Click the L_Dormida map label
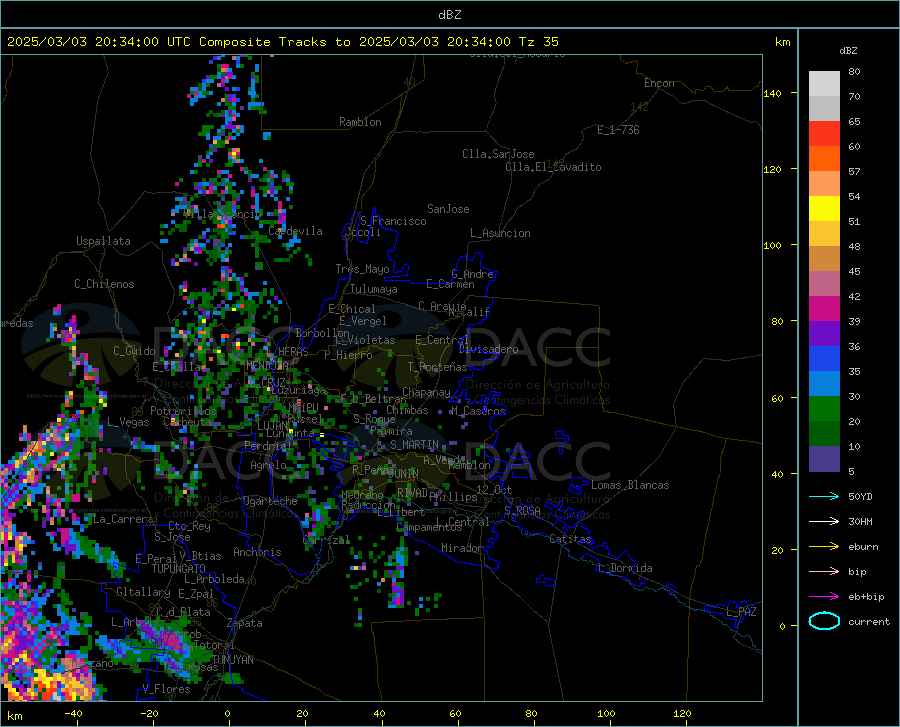900x727 pixels. click(624, 568)
